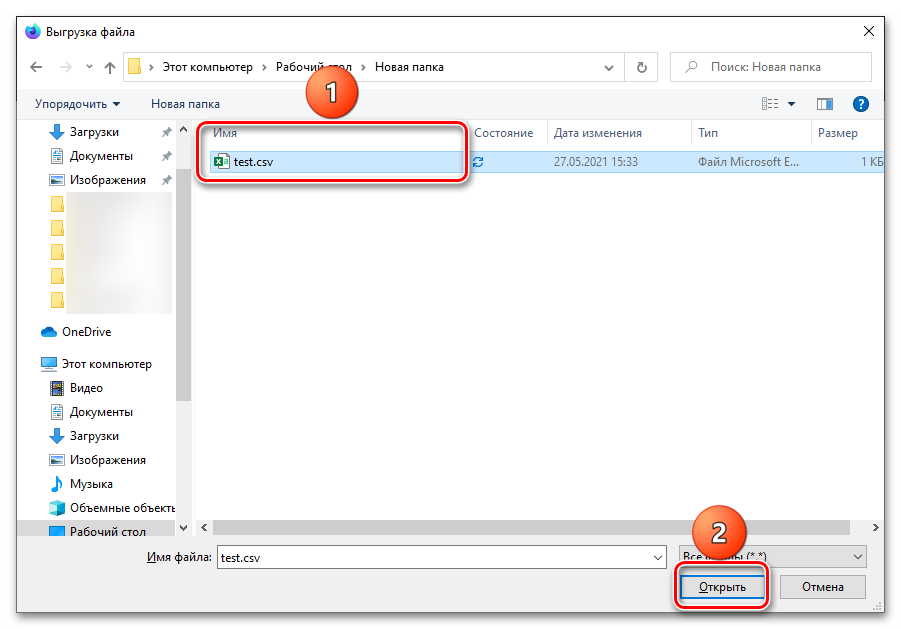901x629 pixels.
Task: Click the Firefox icon in title bar
Action: (x=33, y=31)
